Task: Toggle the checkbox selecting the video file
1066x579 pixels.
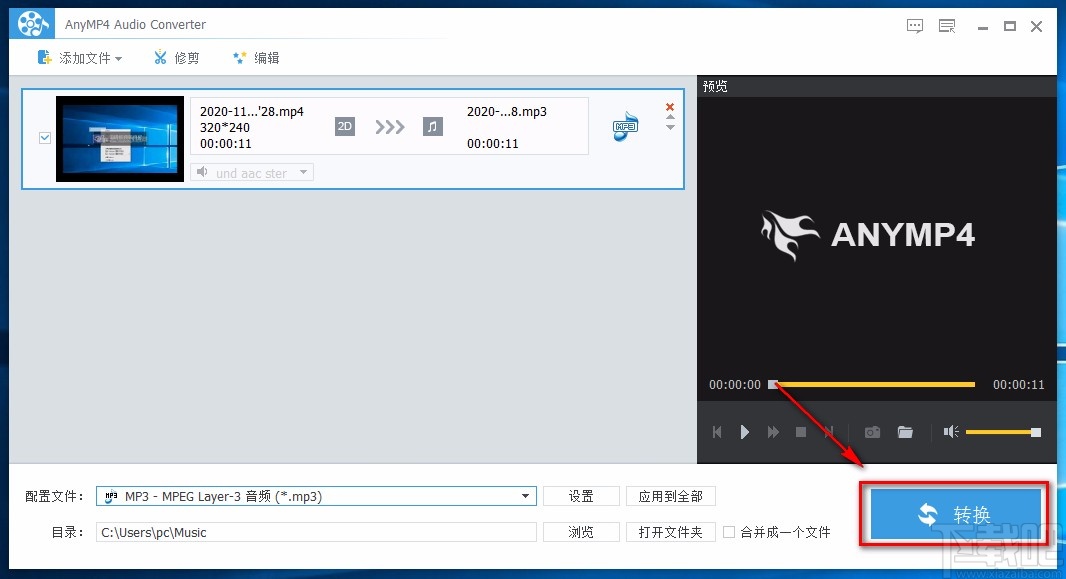Action: click(44, 138)
